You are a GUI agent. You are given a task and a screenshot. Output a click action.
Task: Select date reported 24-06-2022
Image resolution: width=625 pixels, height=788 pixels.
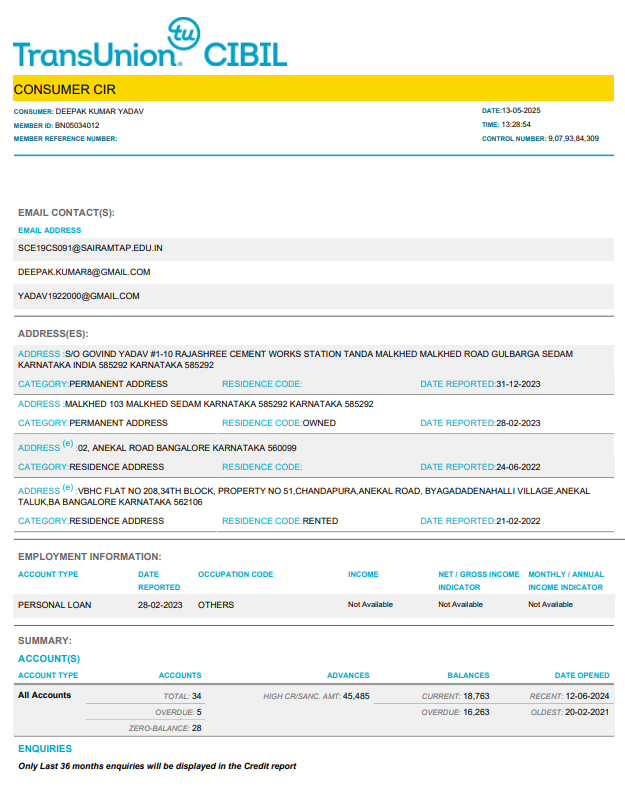(x=518, y=467)
